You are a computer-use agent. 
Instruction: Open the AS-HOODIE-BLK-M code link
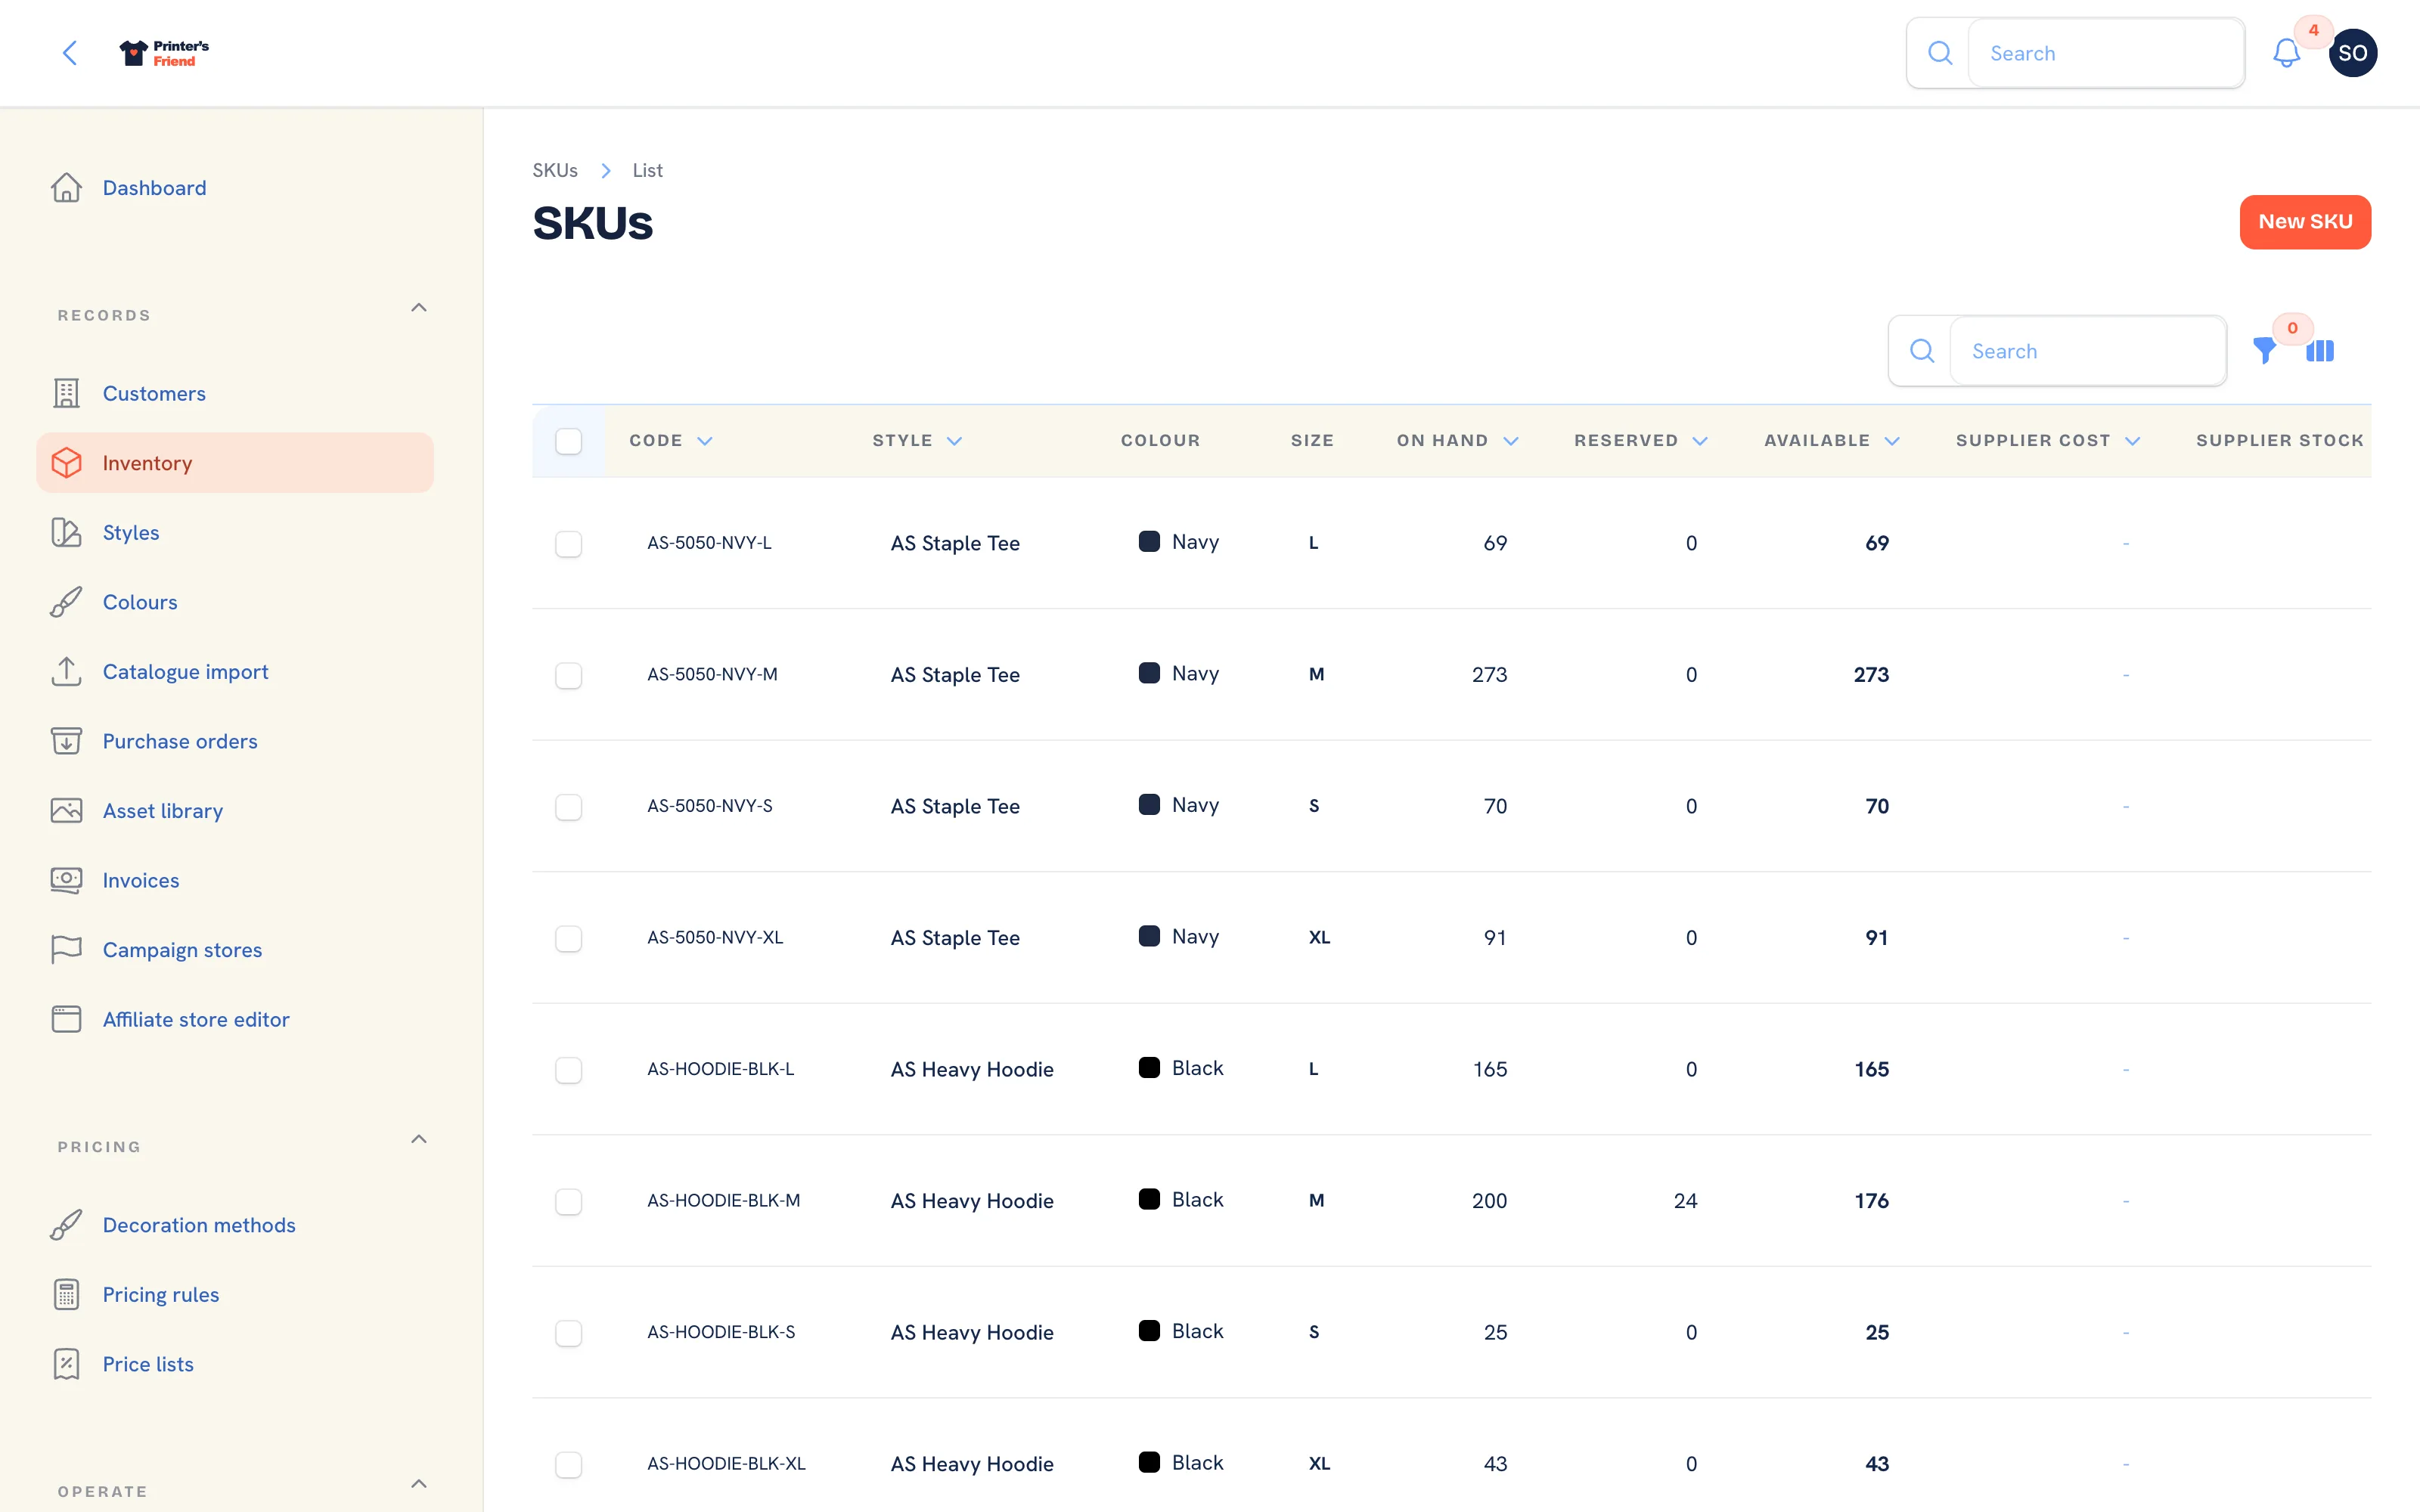(723, 1201)
